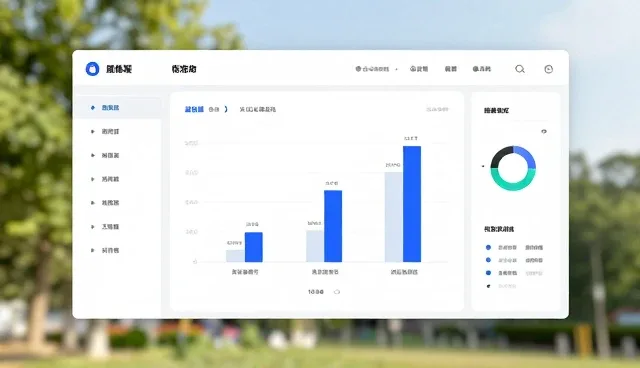
Task: Click the shortest blue bar in the chart
Action: (x=254, y=247)
